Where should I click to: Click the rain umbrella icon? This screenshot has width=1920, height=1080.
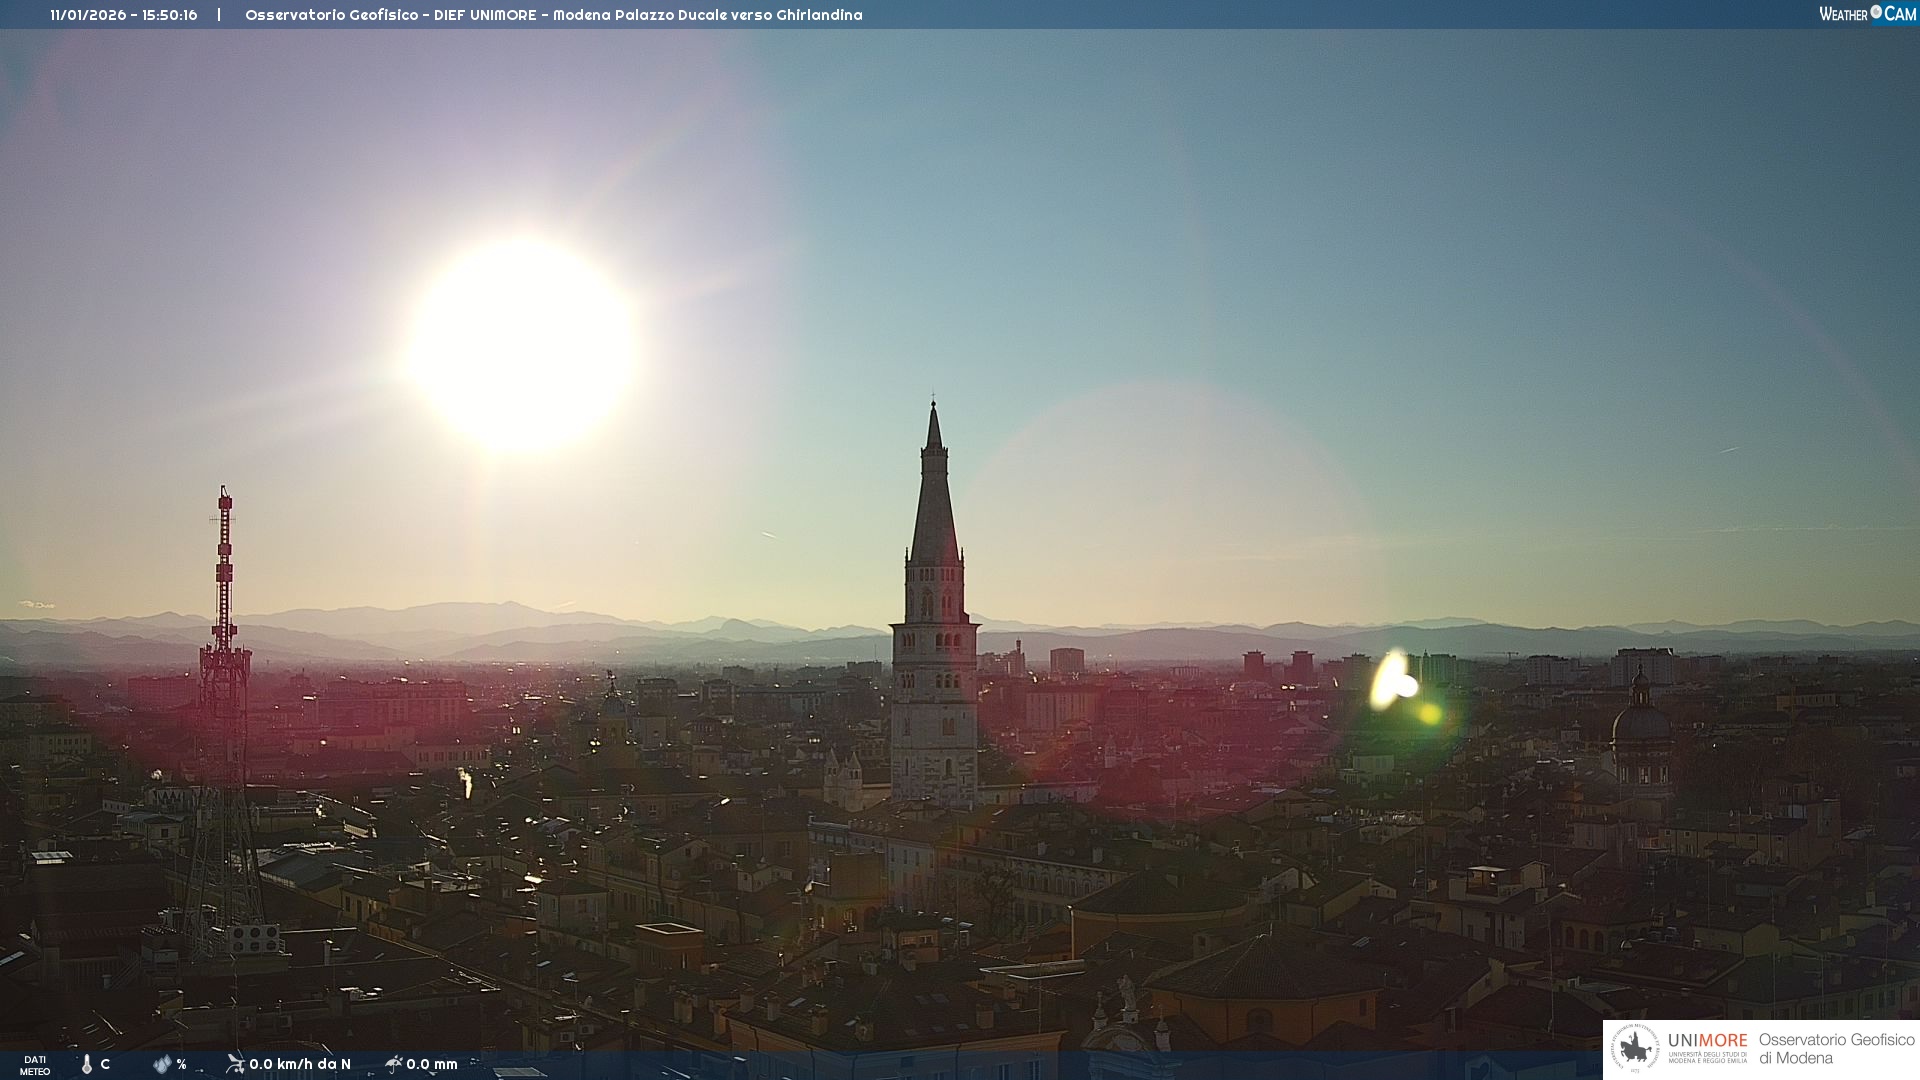394,1064
